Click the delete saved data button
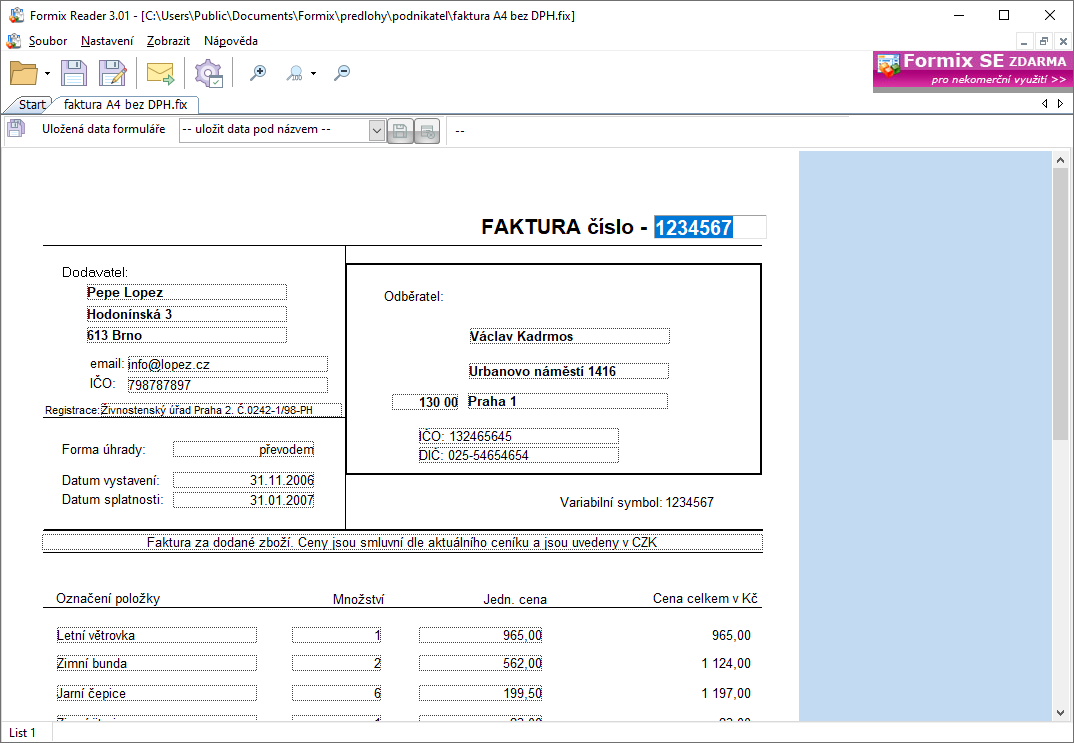The width and height of the screenshot is (1074, 743). click(427, 130)
